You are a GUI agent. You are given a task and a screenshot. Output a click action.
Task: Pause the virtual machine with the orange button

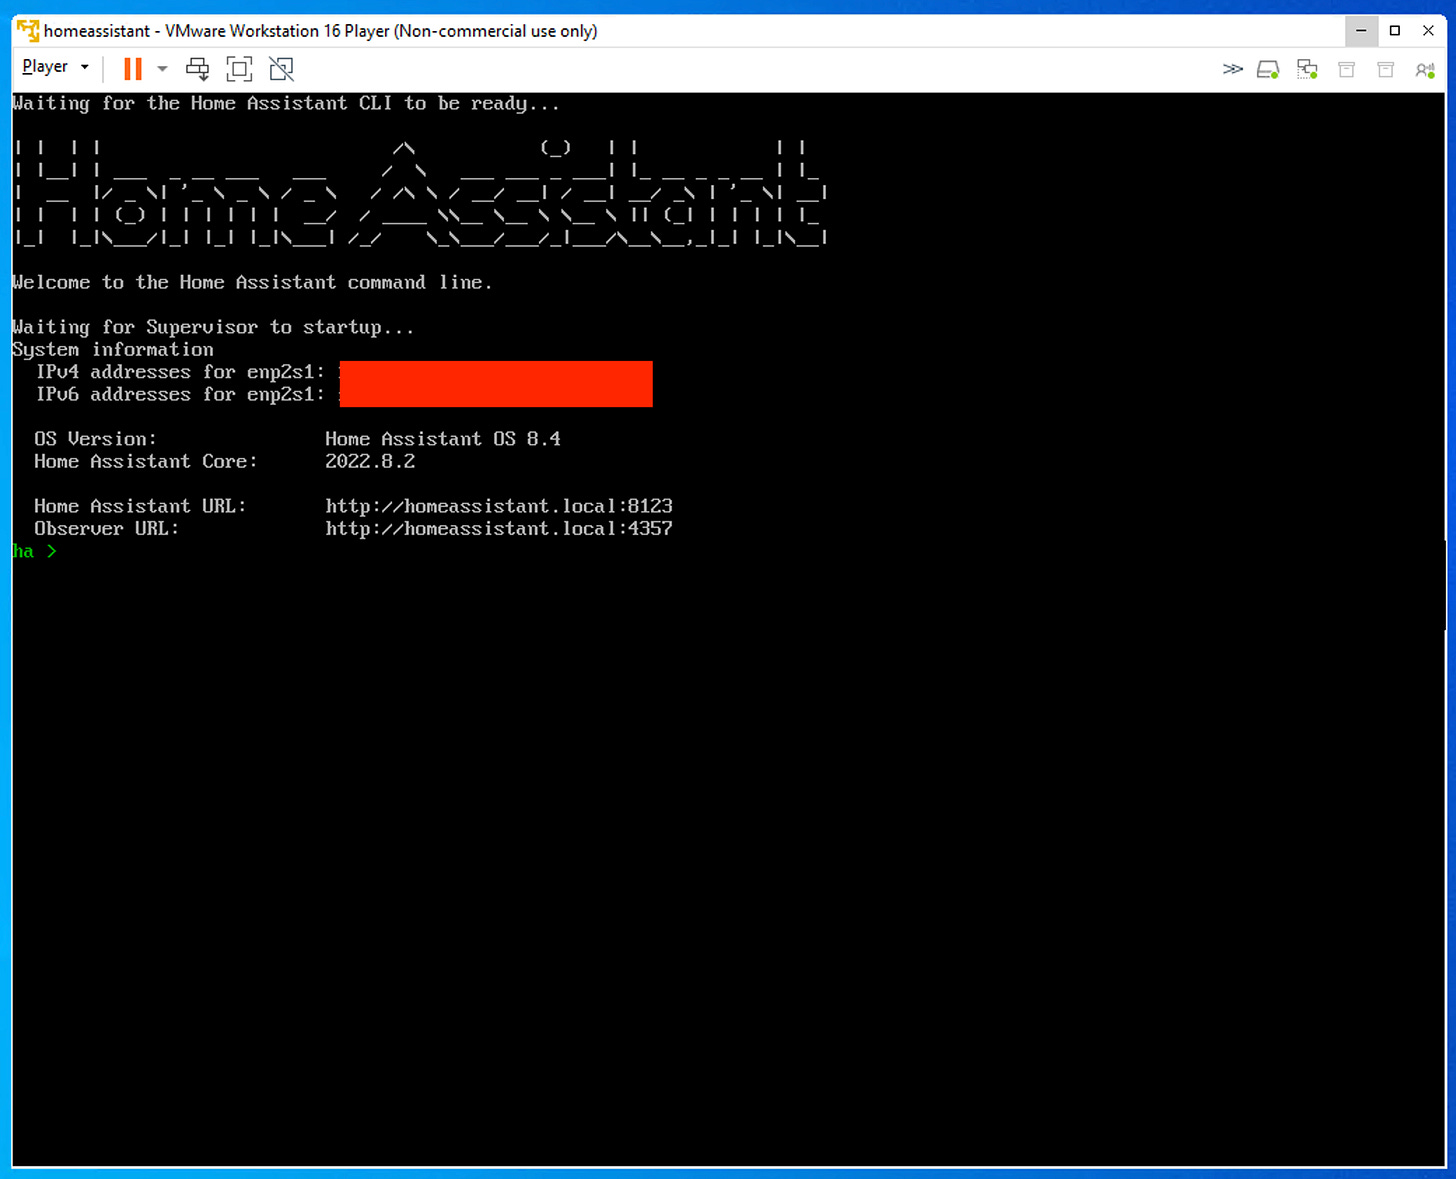pos(132,68)
